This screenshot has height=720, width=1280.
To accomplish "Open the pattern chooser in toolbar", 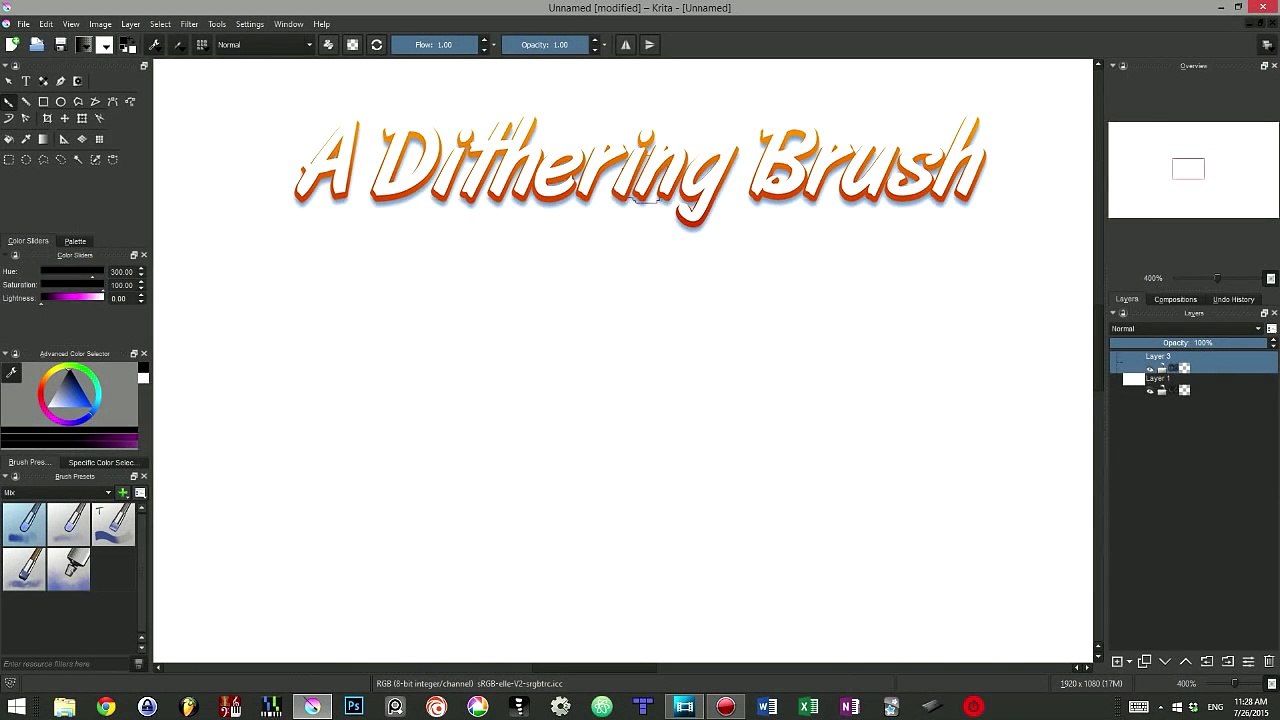I will coord(104,44).
